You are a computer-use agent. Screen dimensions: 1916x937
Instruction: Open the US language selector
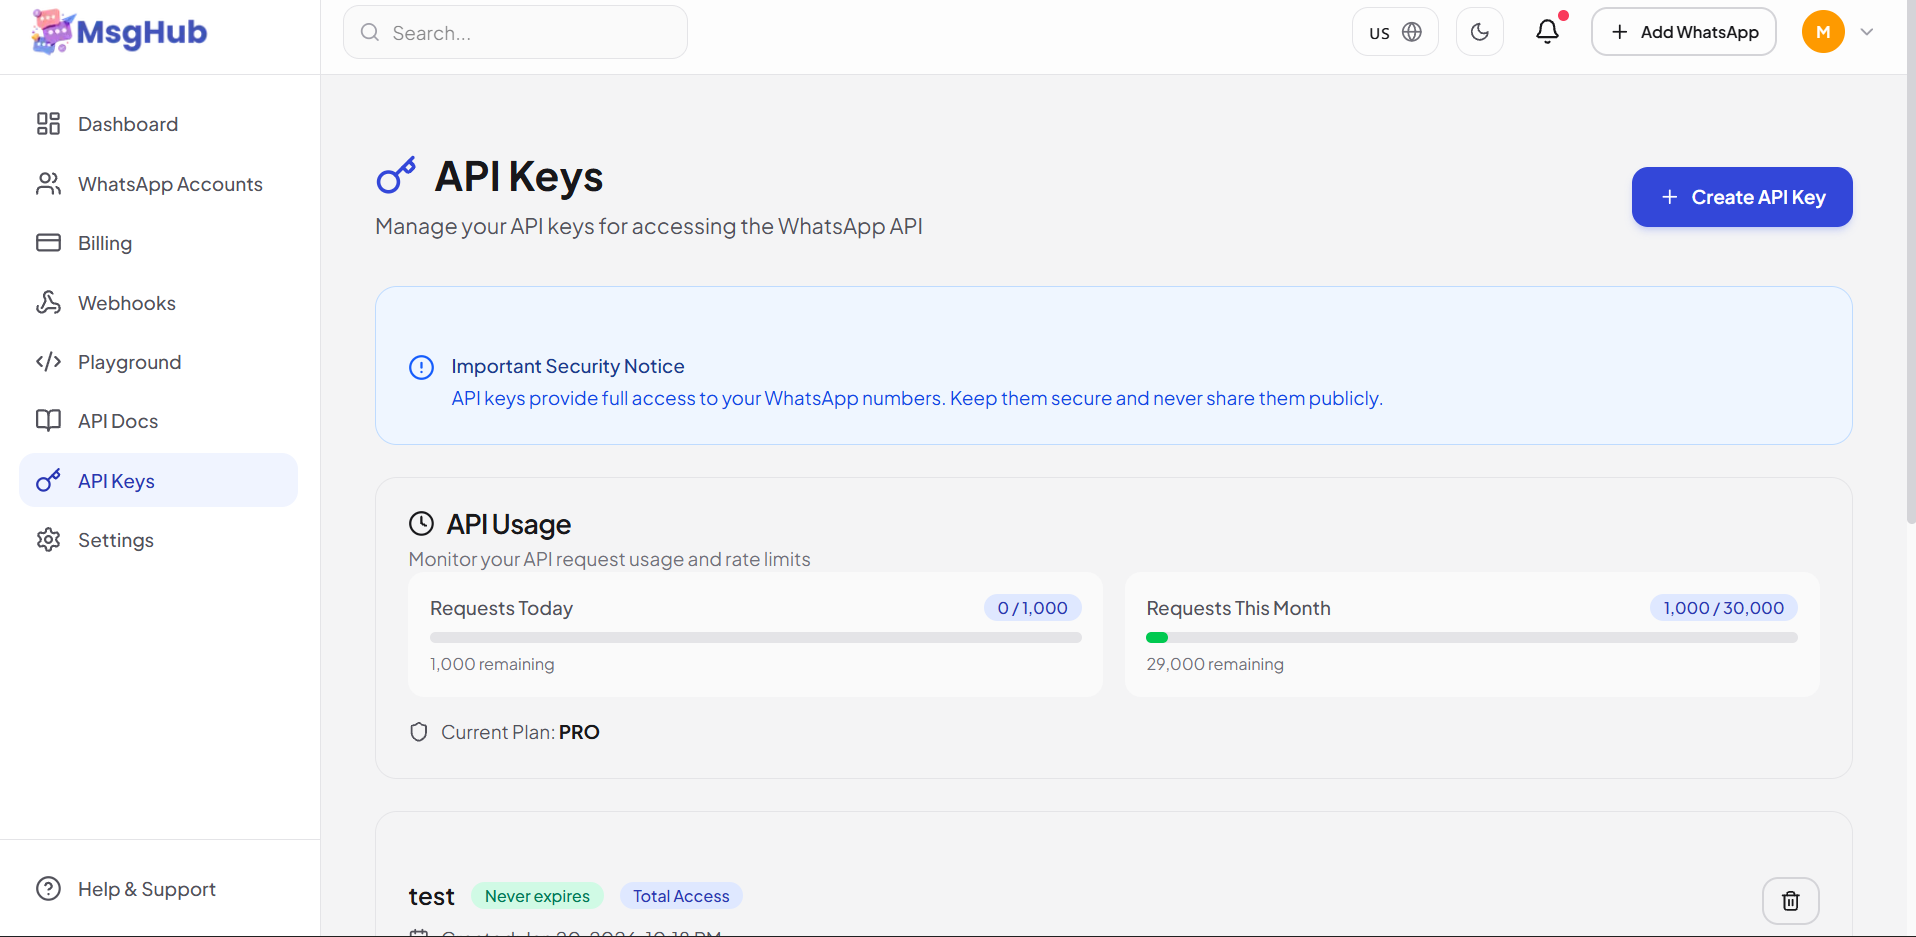1395,32
